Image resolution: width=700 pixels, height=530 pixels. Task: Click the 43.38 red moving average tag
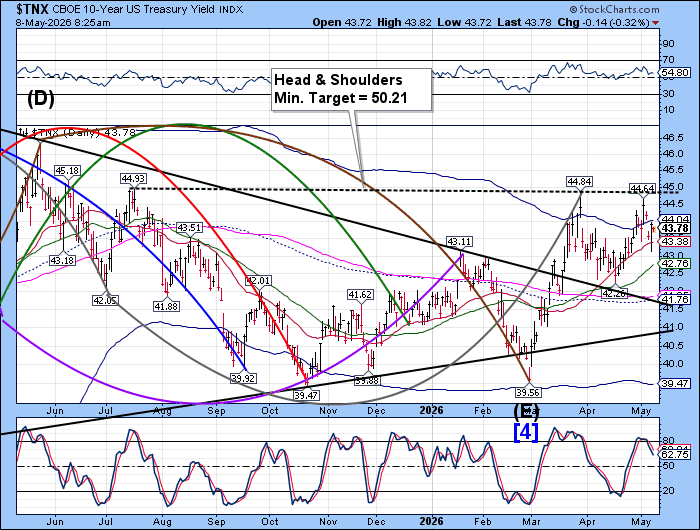pyautogui.click(x=675, y=242)
